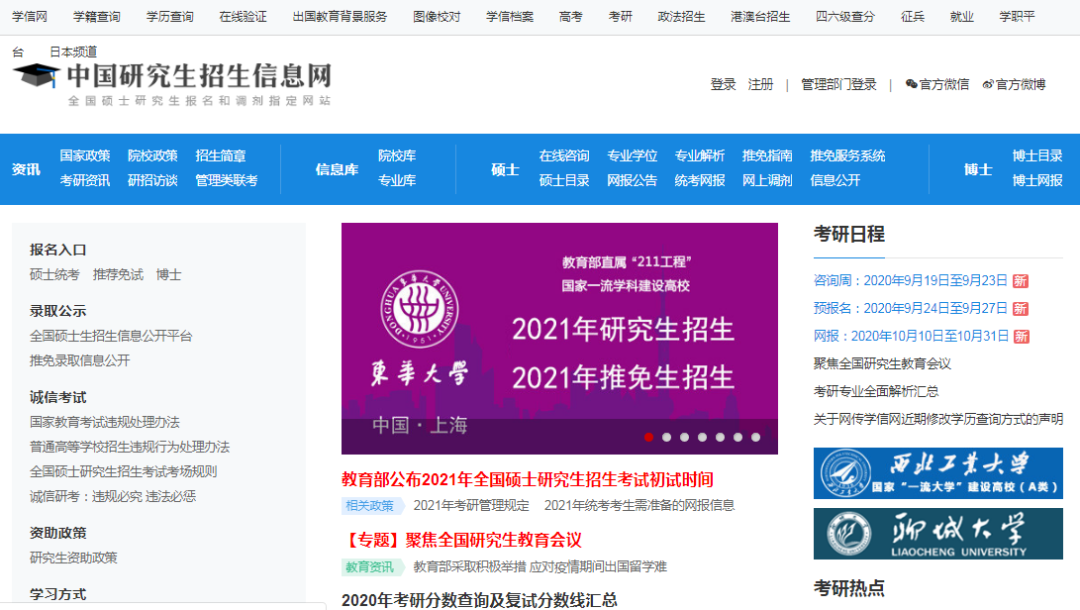This screenshot has height=610, width=1080.
Task: Open 全国硕士生招生信息公开平台 link
Action: [111, 336]
